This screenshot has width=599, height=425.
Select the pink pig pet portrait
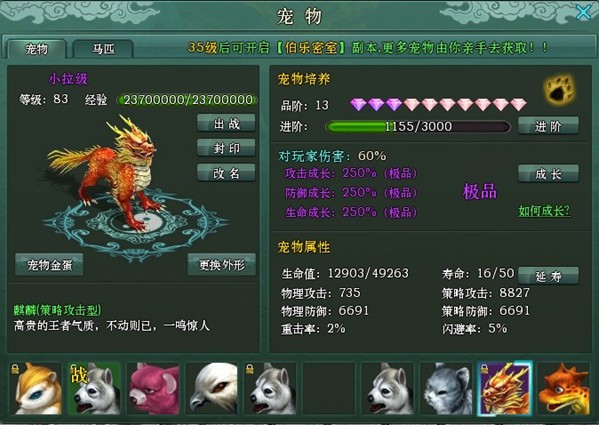[x=153, y=389]
